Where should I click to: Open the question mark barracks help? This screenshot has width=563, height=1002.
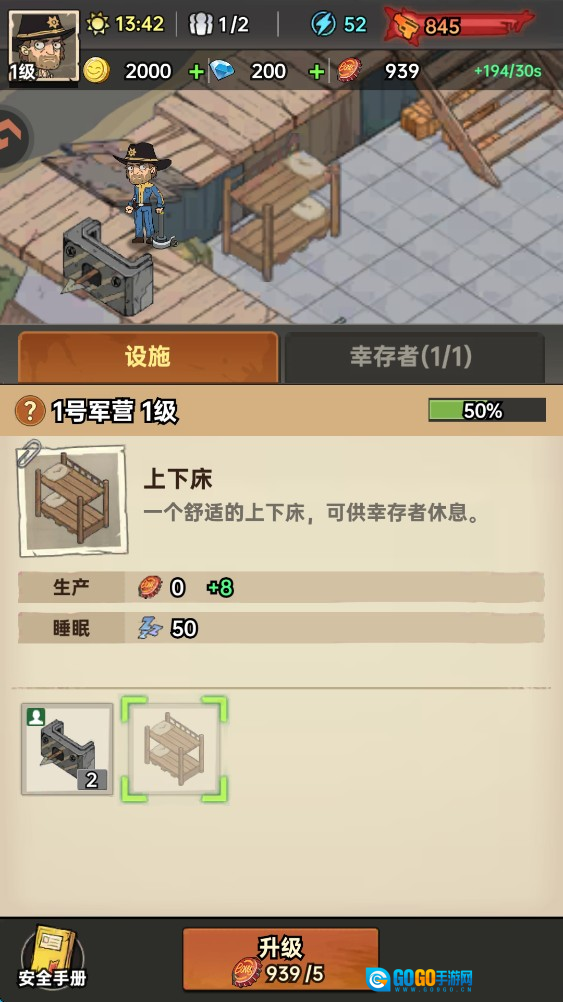[29, 411]
